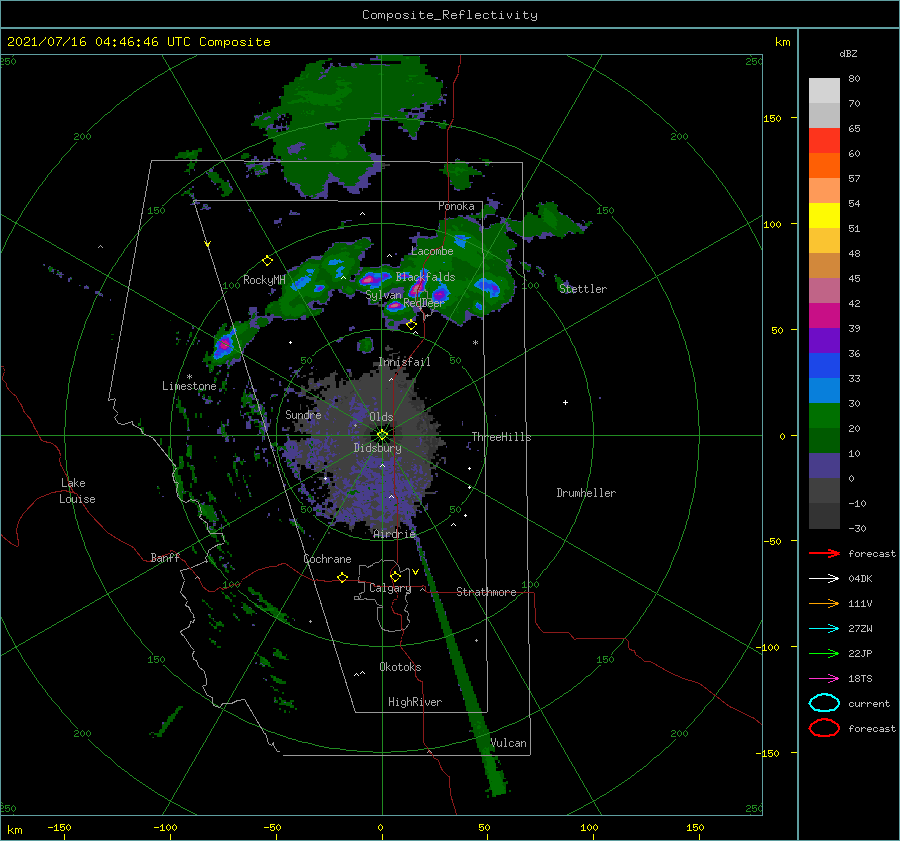Click the yellow diamond marker below RedDeer
This screenshot has width=900, height=841.
pos(411,325)
